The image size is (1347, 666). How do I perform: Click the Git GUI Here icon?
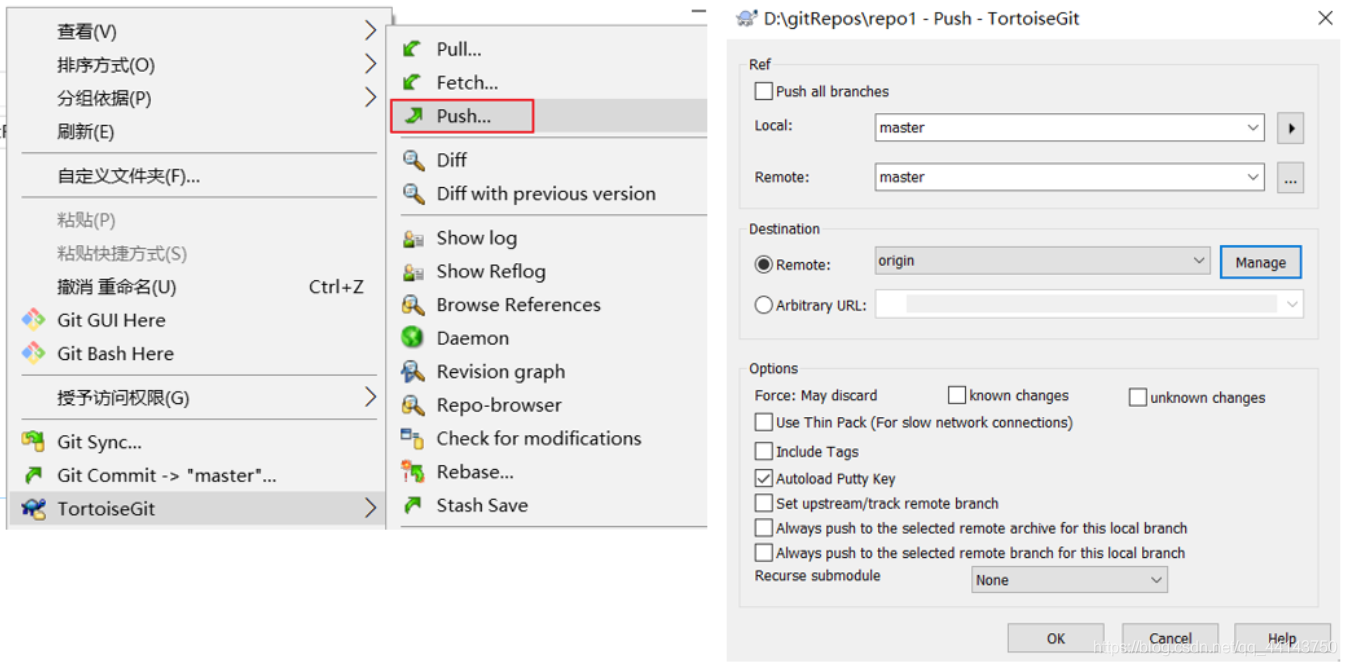(x=34, y=320)
